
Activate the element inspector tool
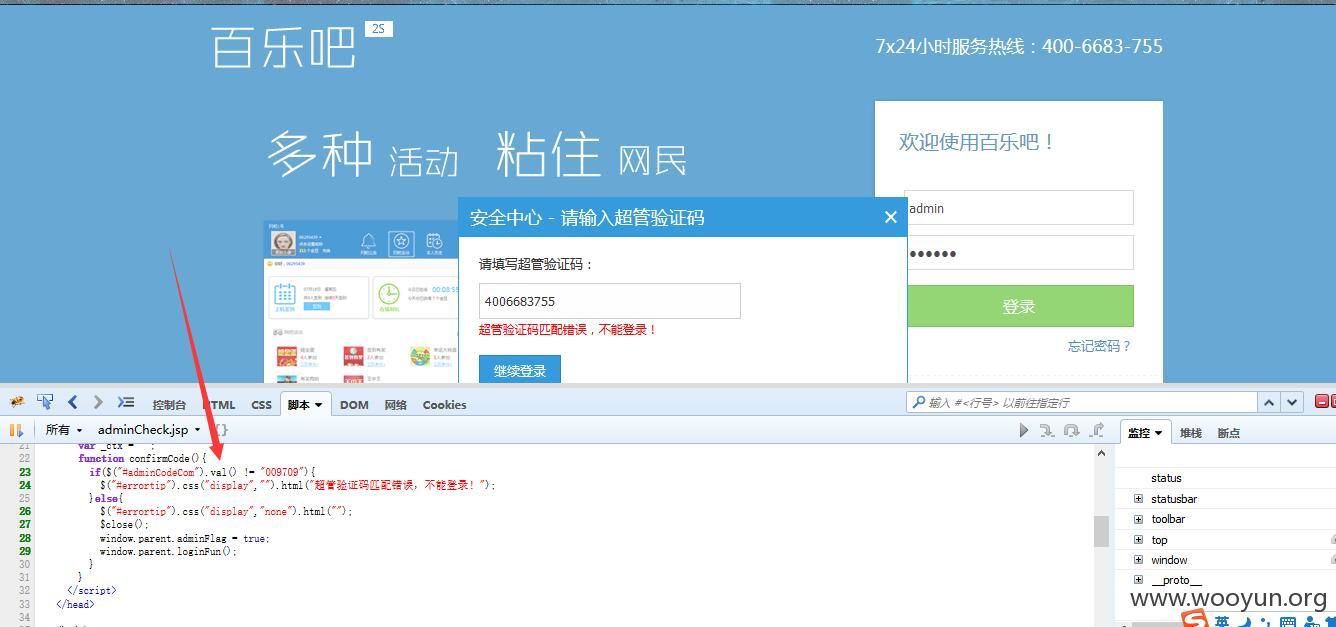45,402
